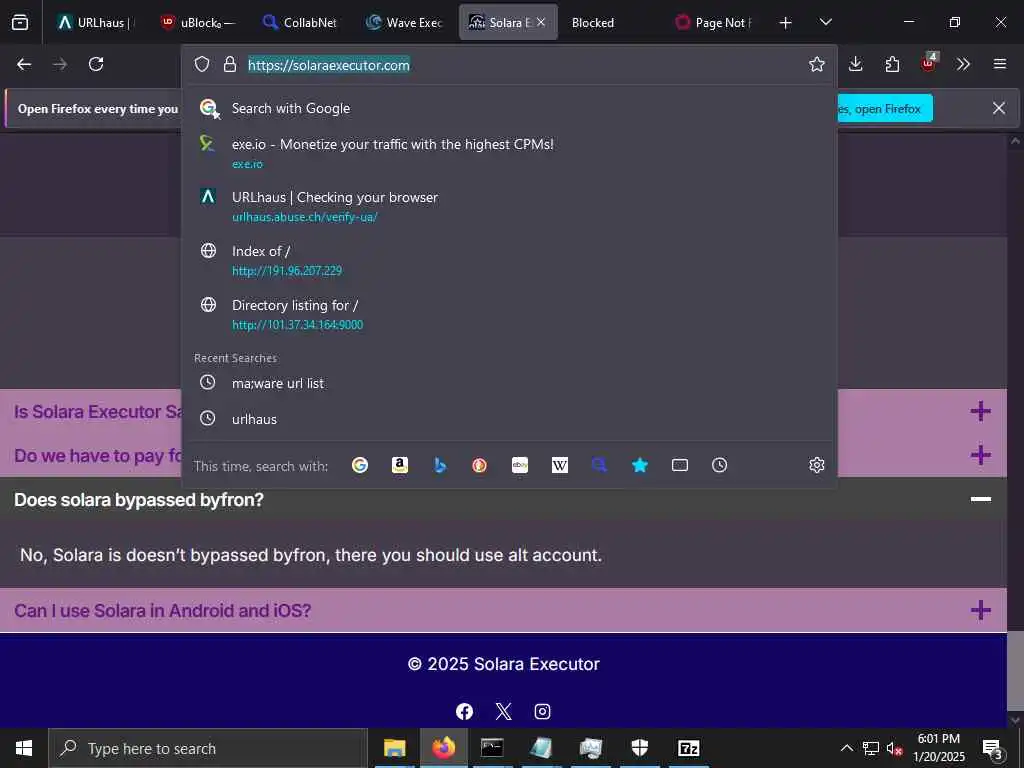
Task: Click the open Firefox confirmation button
Action: pyautogui.click(x=884, y=108)
